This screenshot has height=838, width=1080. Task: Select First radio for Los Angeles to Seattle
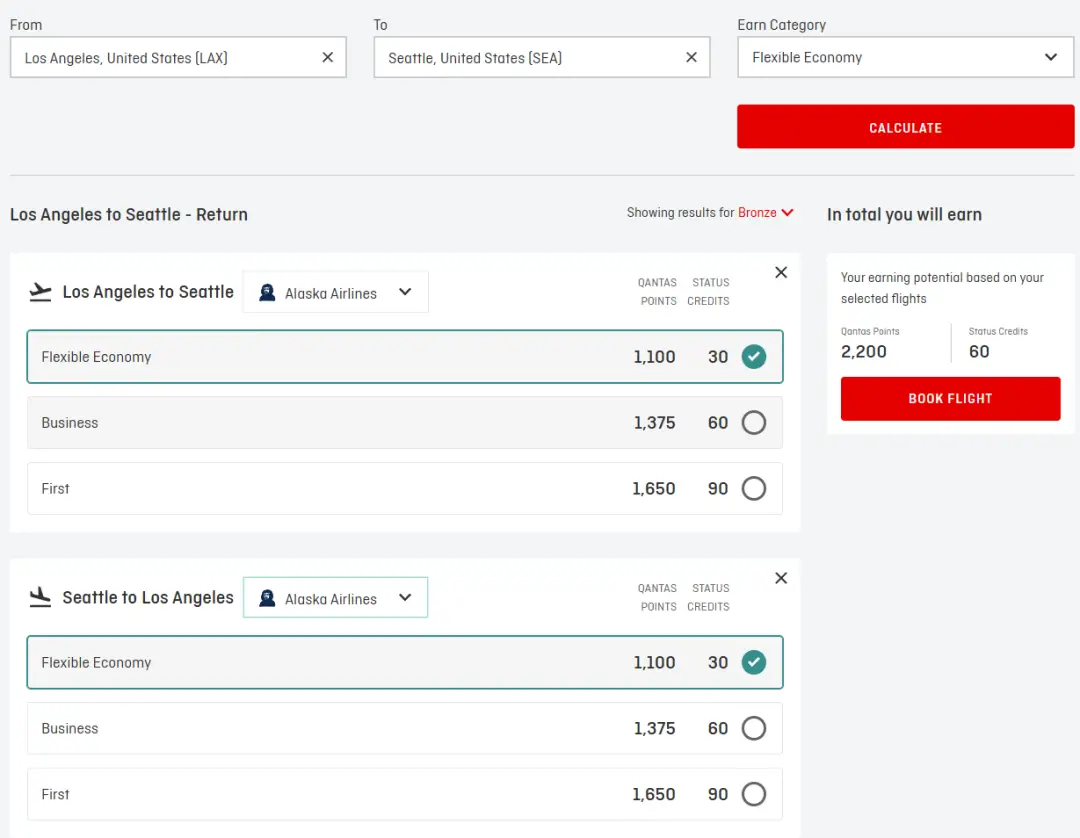754,489
